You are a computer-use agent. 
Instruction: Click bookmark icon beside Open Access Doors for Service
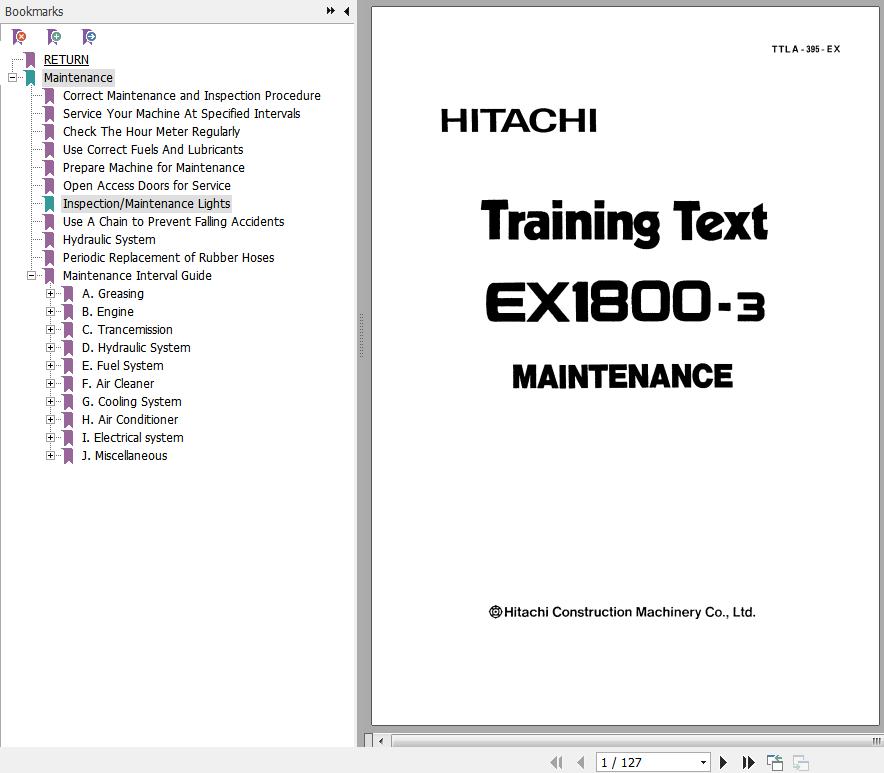click(50, 185)
